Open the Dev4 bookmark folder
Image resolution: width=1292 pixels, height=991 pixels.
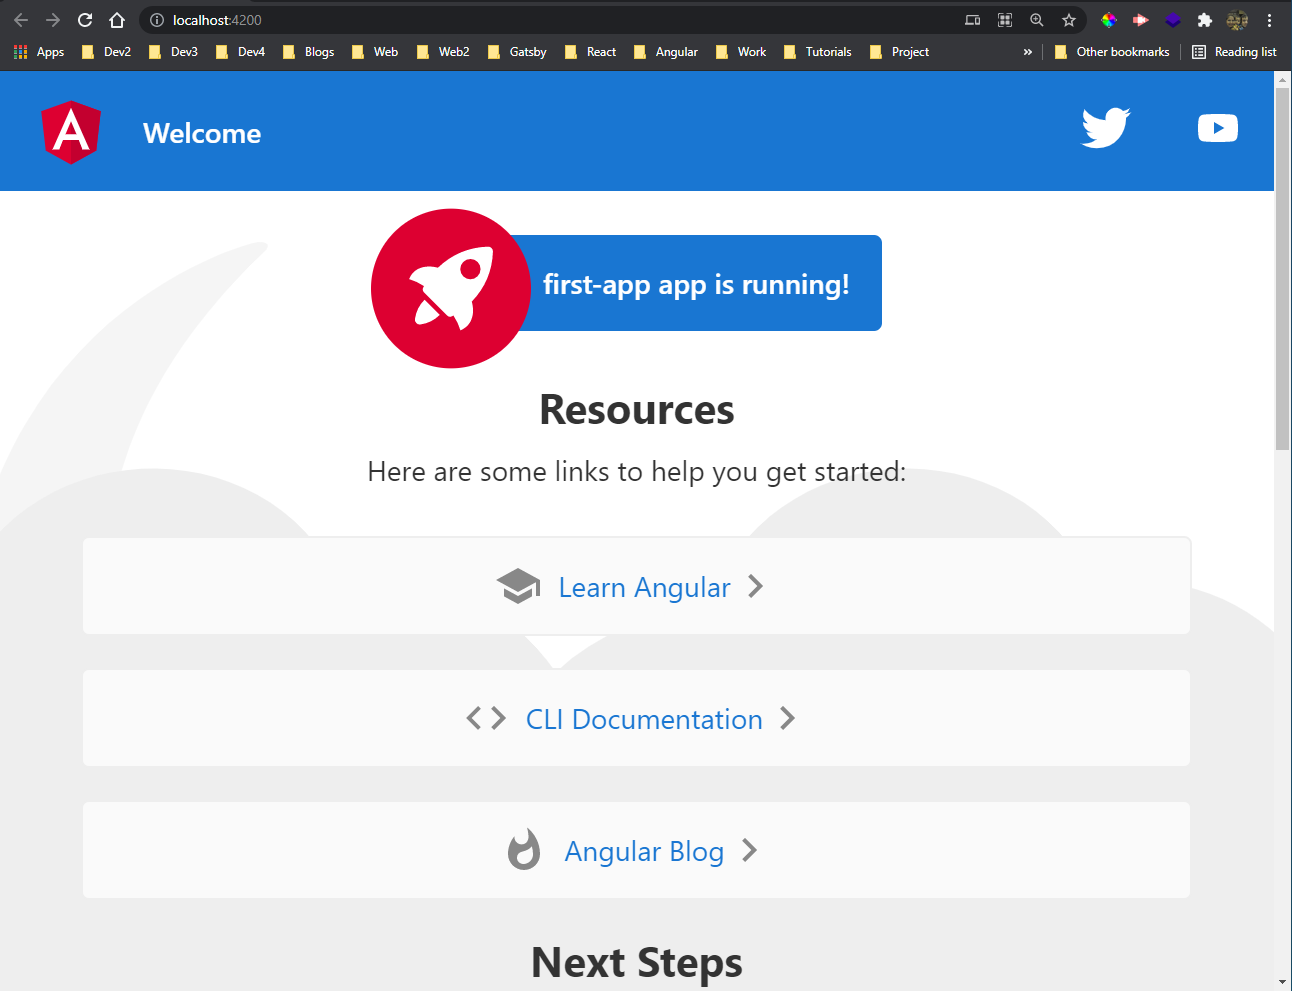coord(240,52)
